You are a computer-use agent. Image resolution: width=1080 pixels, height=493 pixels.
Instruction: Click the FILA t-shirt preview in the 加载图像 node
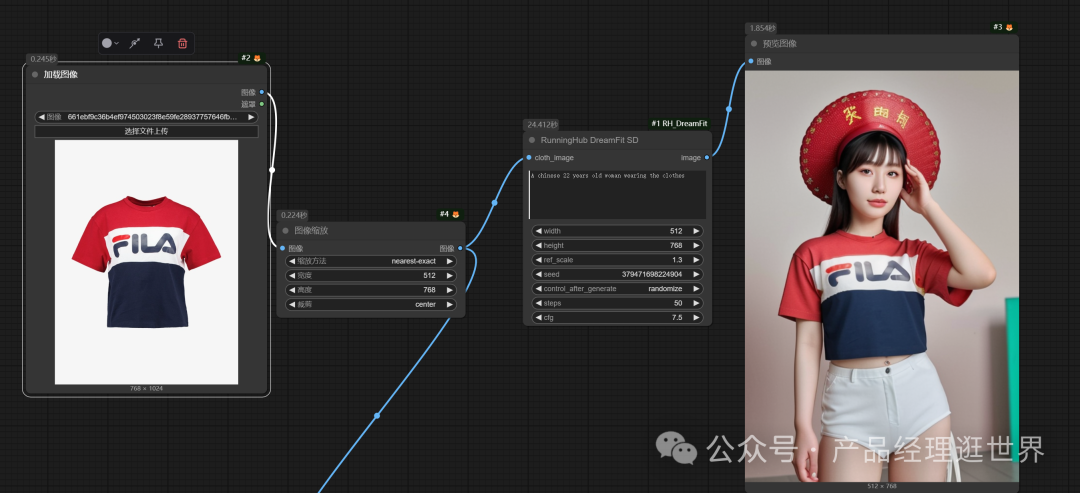click(x=147, y=262)
